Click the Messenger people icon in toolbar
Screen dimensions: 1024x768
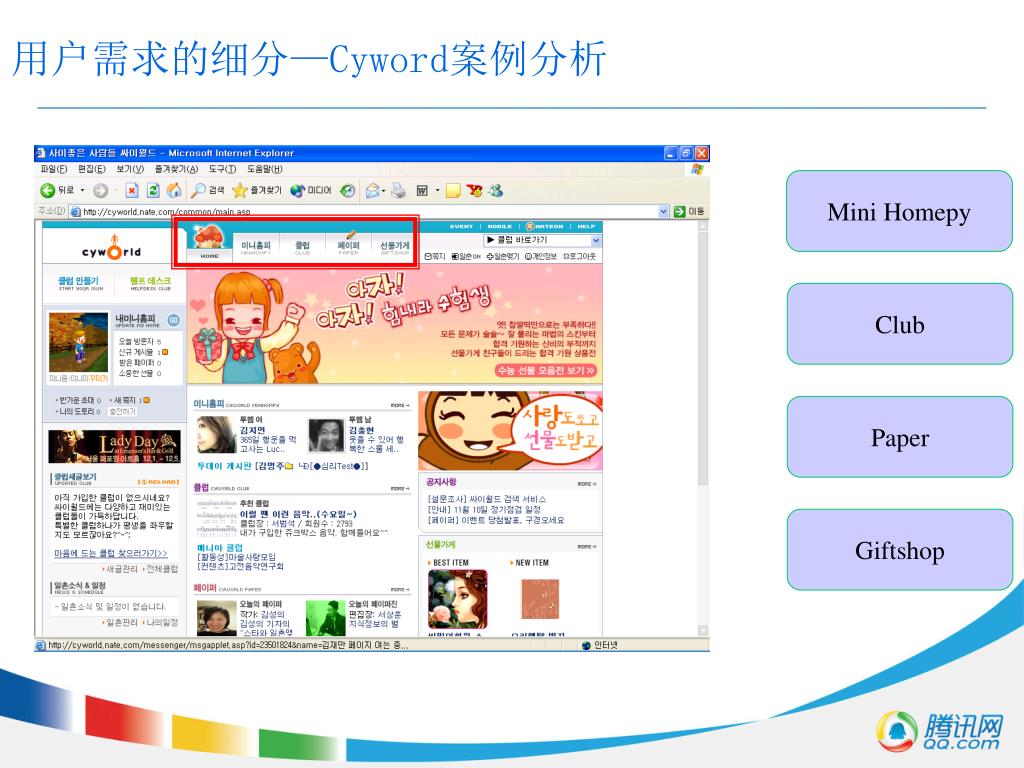pos(496,190)
